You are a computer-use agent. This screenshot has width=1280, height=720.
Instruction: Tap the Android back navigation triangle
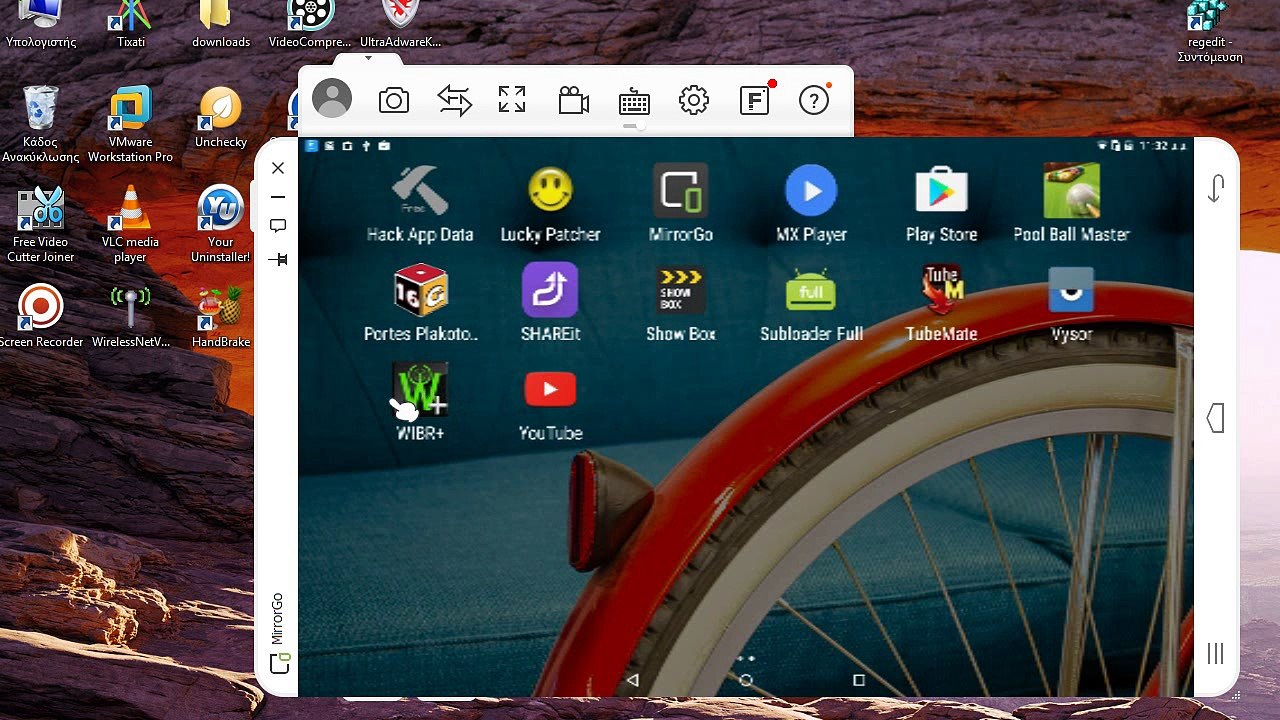point(632,680)
